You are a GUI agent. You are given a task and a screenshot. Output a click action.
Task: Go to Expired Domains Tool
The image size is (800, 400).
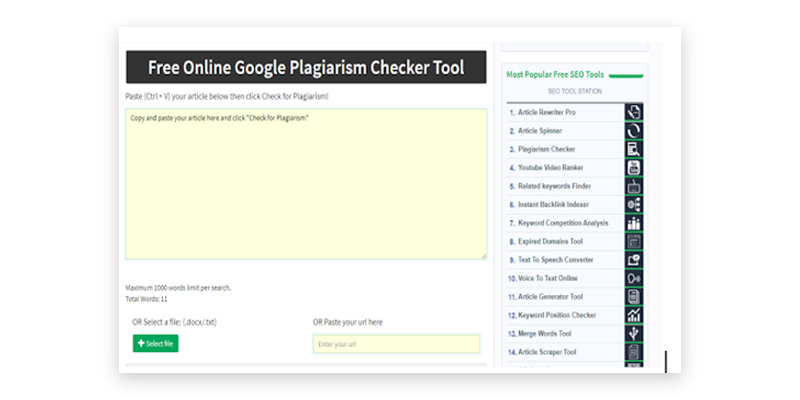point(550,241)
